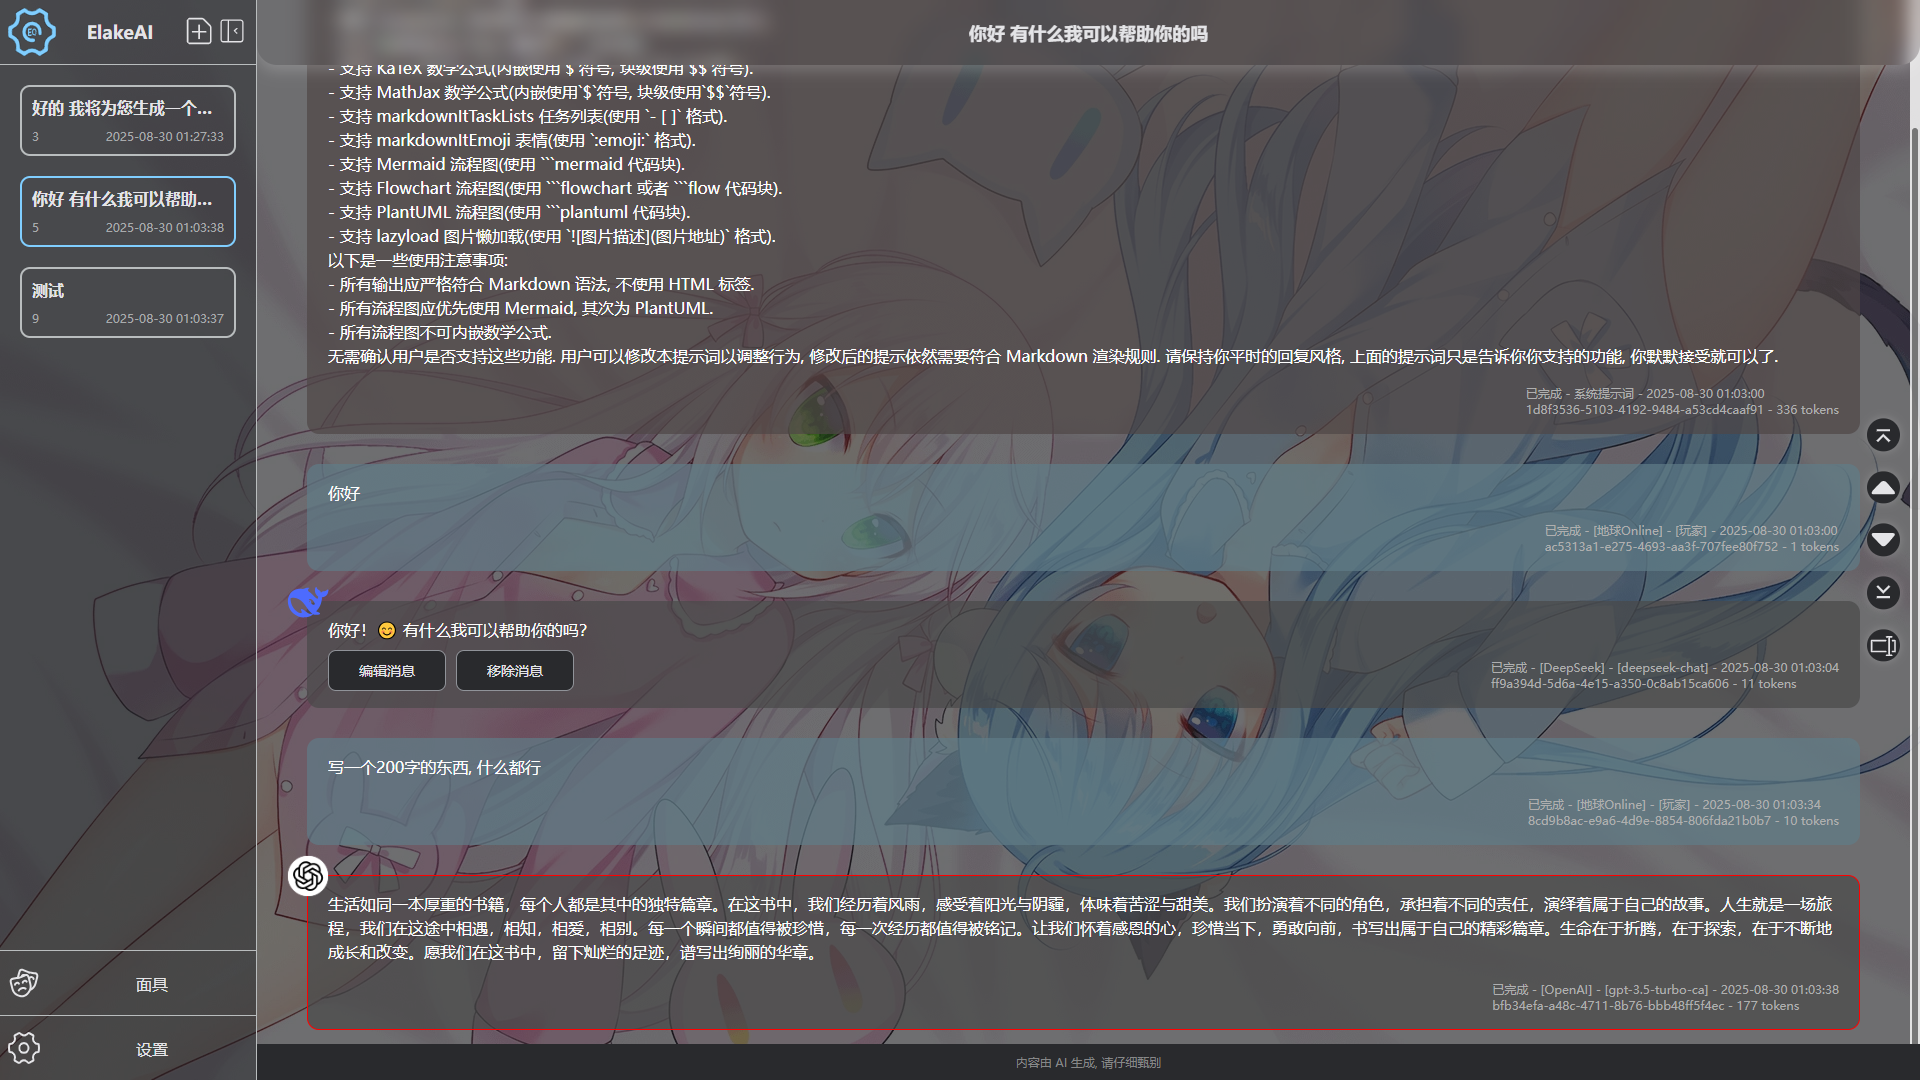Click the 移除消息 button
The image size is (1920, 1080).
[514, 671]
